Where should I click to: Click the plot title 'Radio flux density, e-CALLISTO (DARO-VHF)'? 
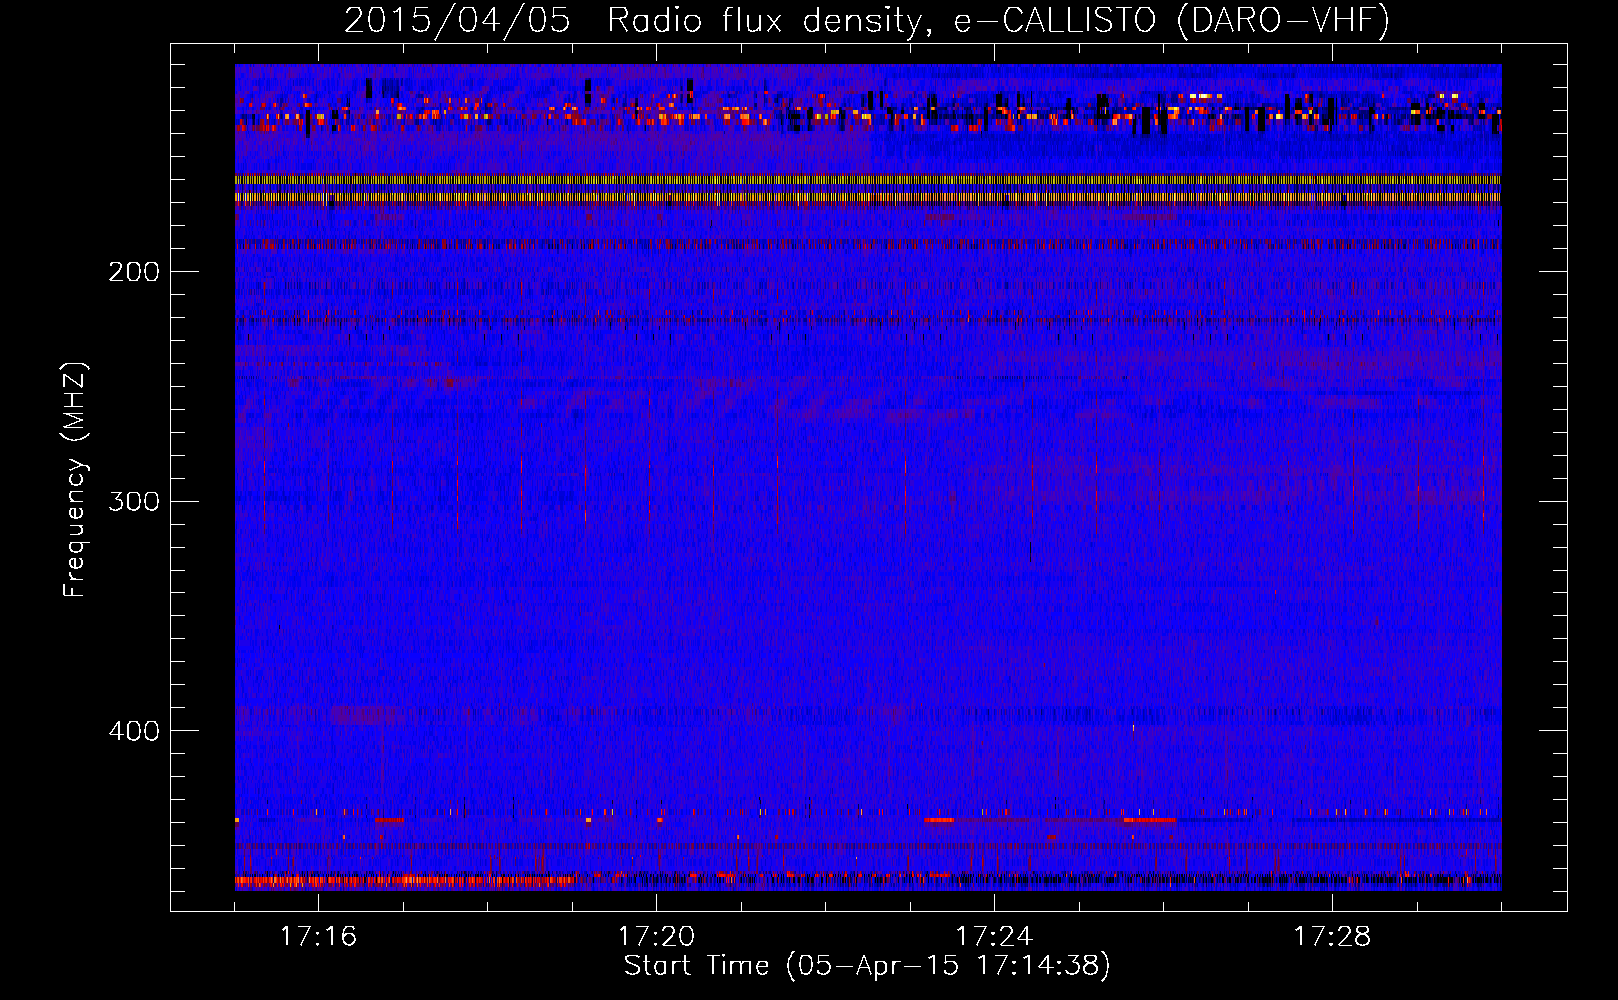999,20
